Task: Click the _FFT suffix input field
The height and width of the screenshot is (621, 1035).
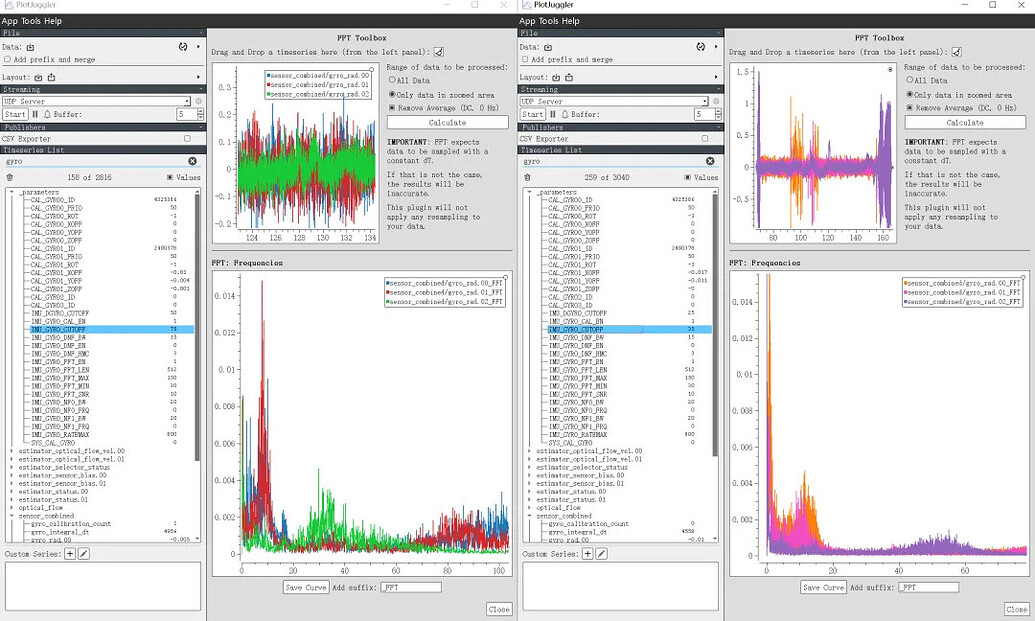Action: pos(411,587)
